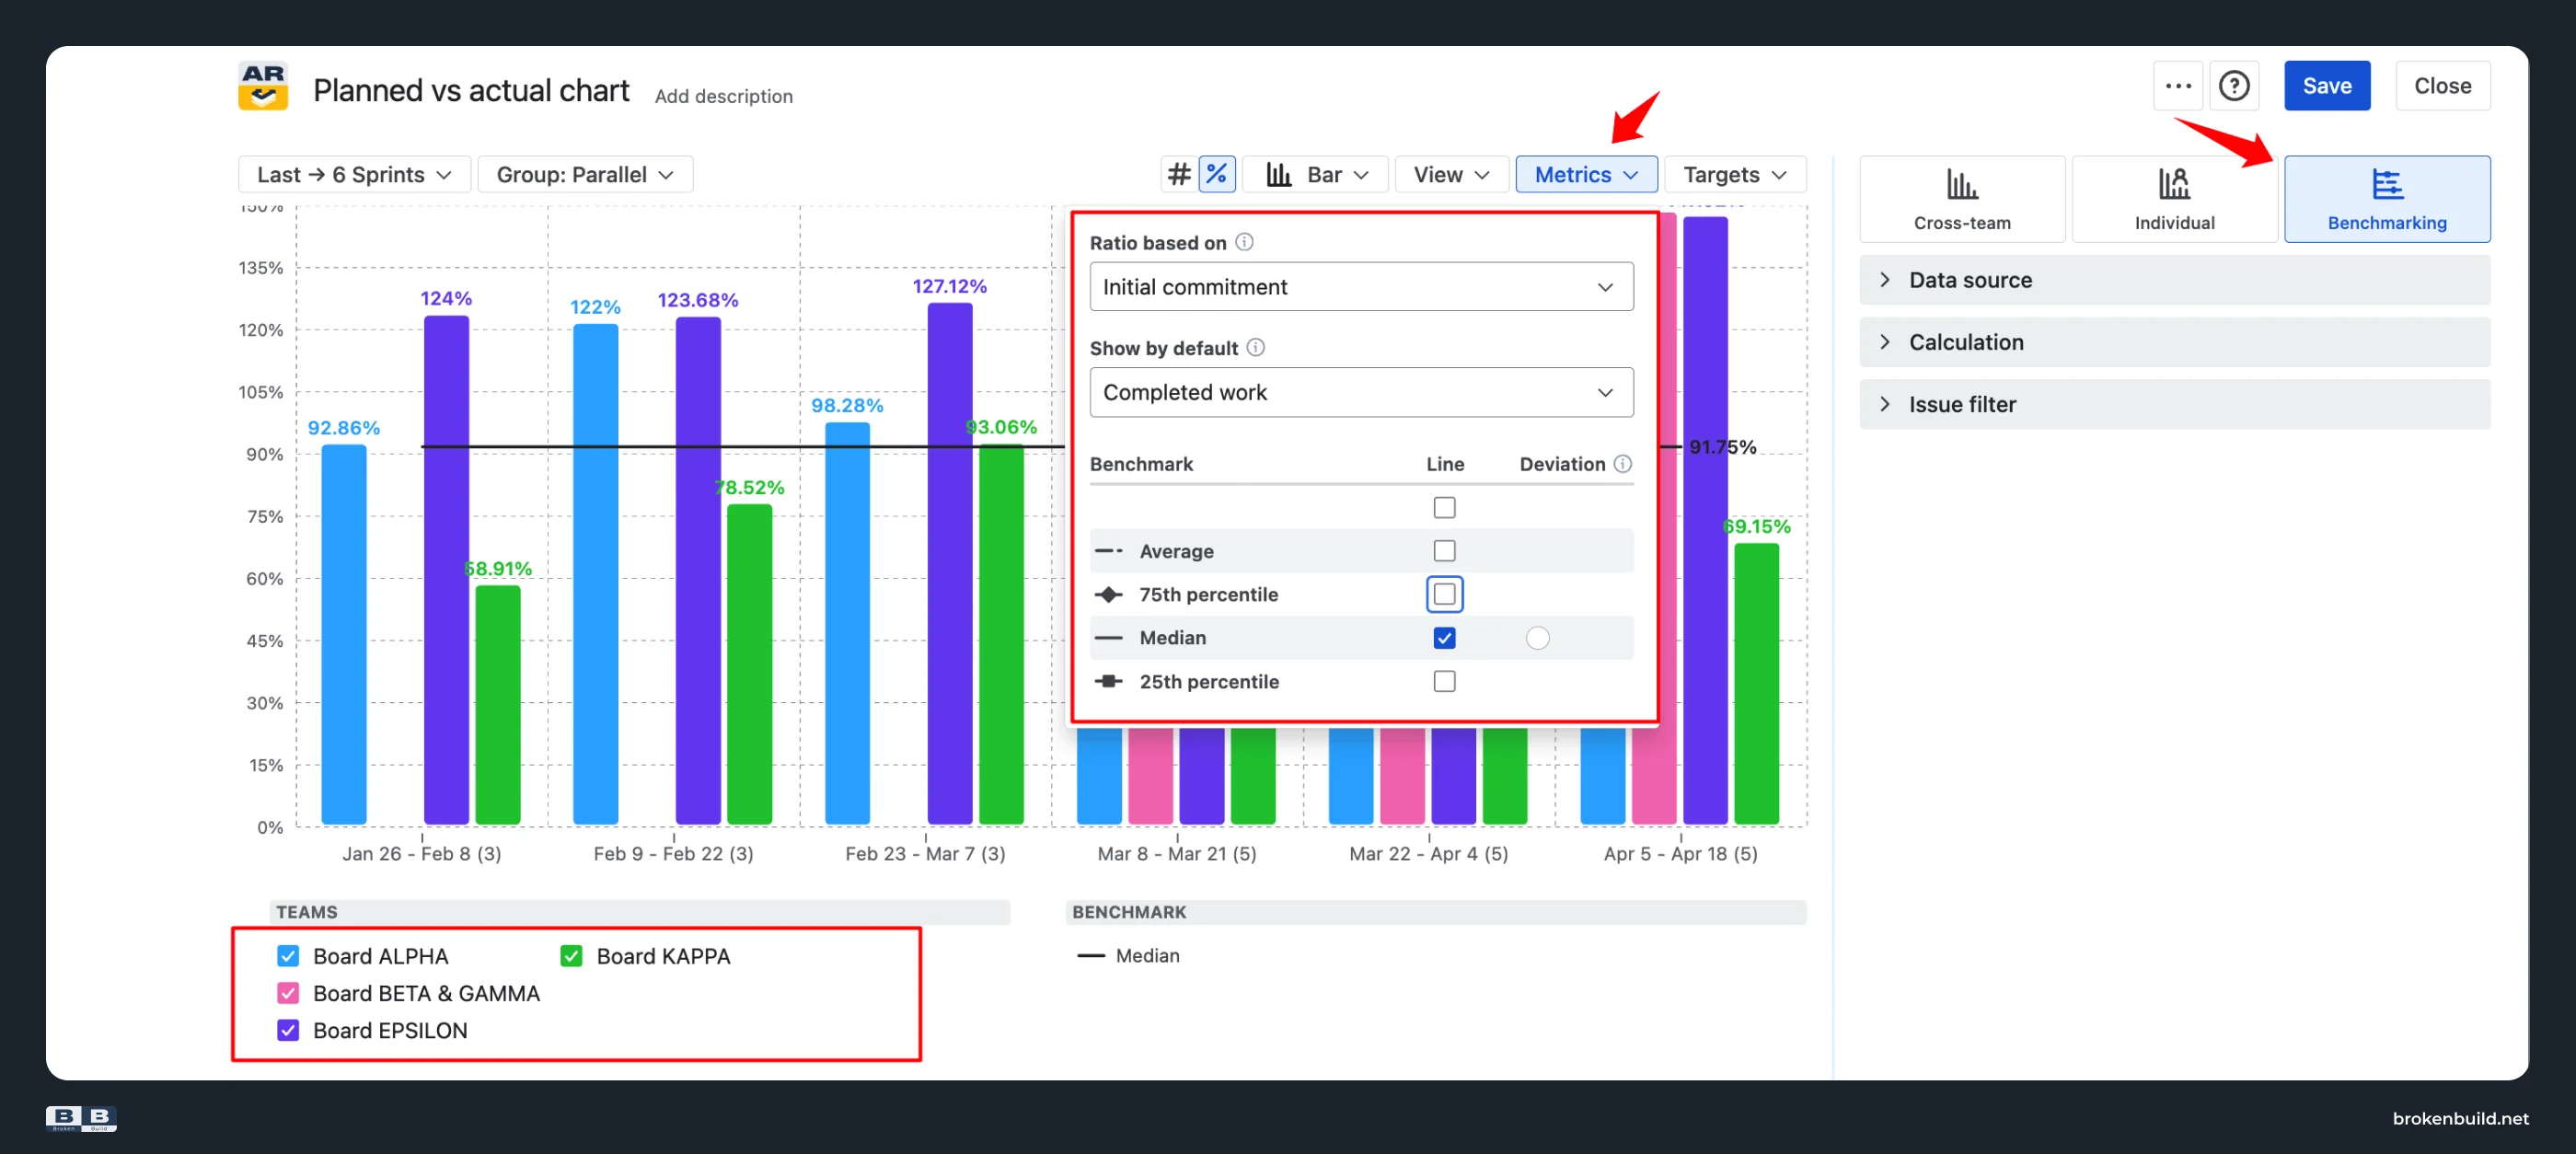Open the Last 6 Sprints dropdown
Viewport: 2576px width, 1154px height.
point(355,174)
